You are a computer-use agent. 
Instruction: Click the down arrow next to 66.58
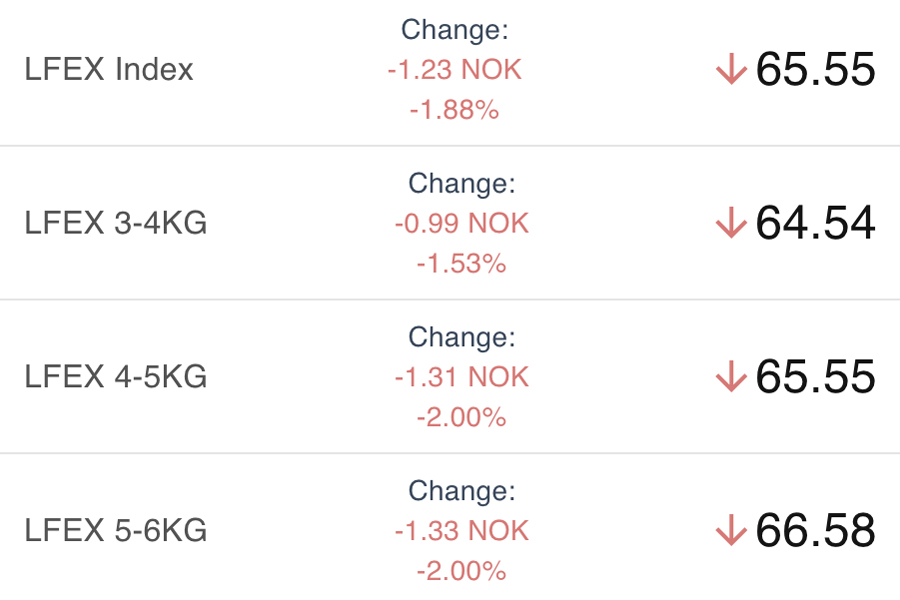coord(731,531)
